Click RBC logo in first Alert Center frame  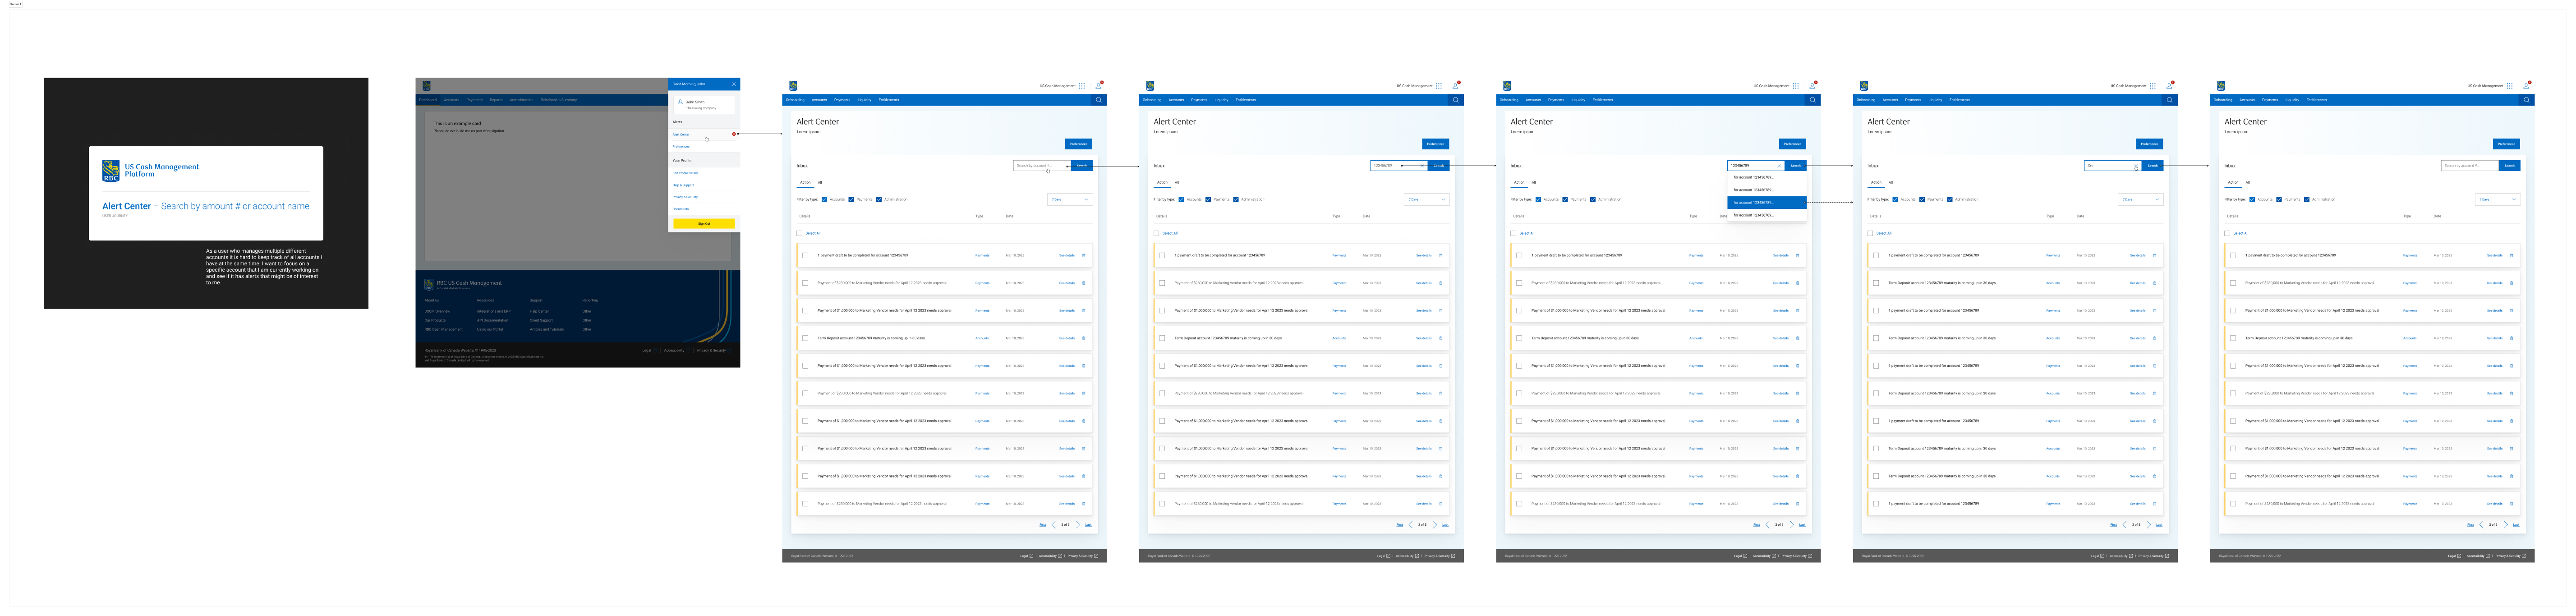tap(793, 86)
